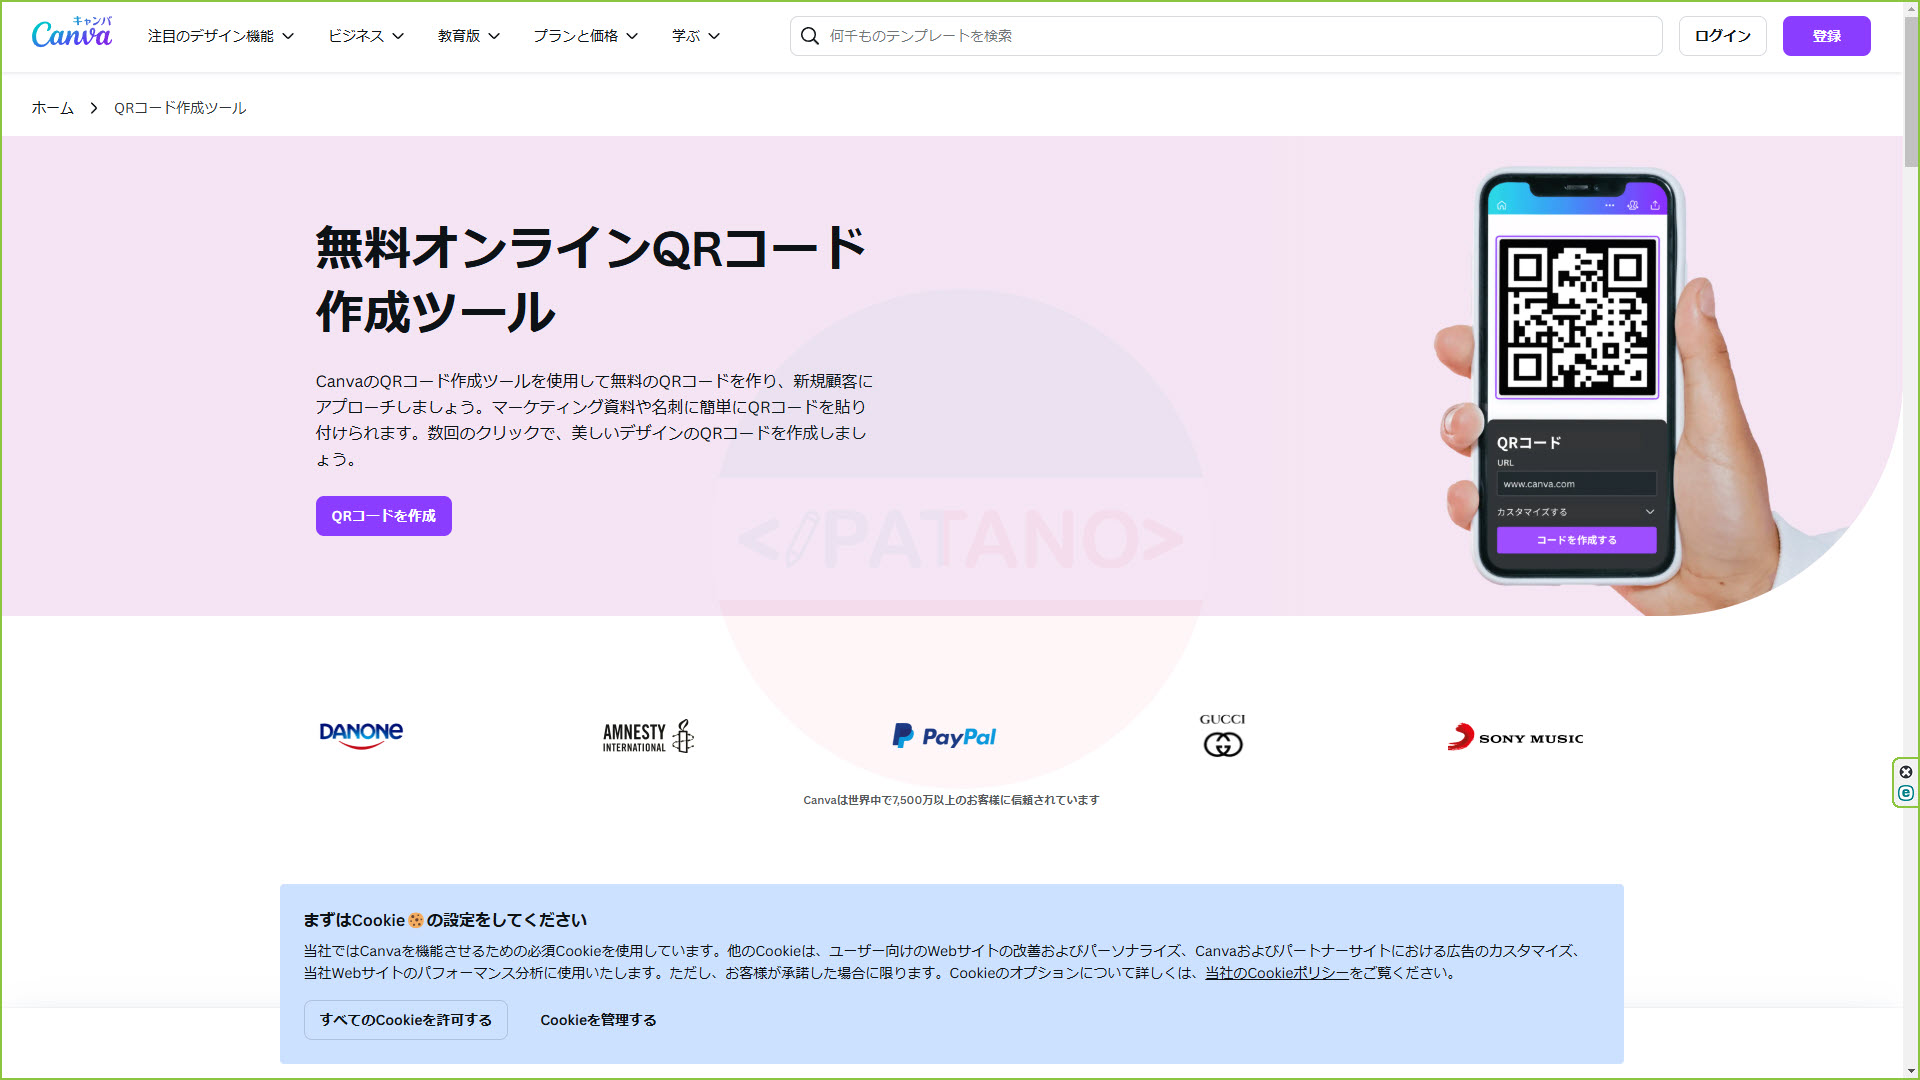Click the scrollbar up arrow

pyautogui.click(x=1911, y=8)
